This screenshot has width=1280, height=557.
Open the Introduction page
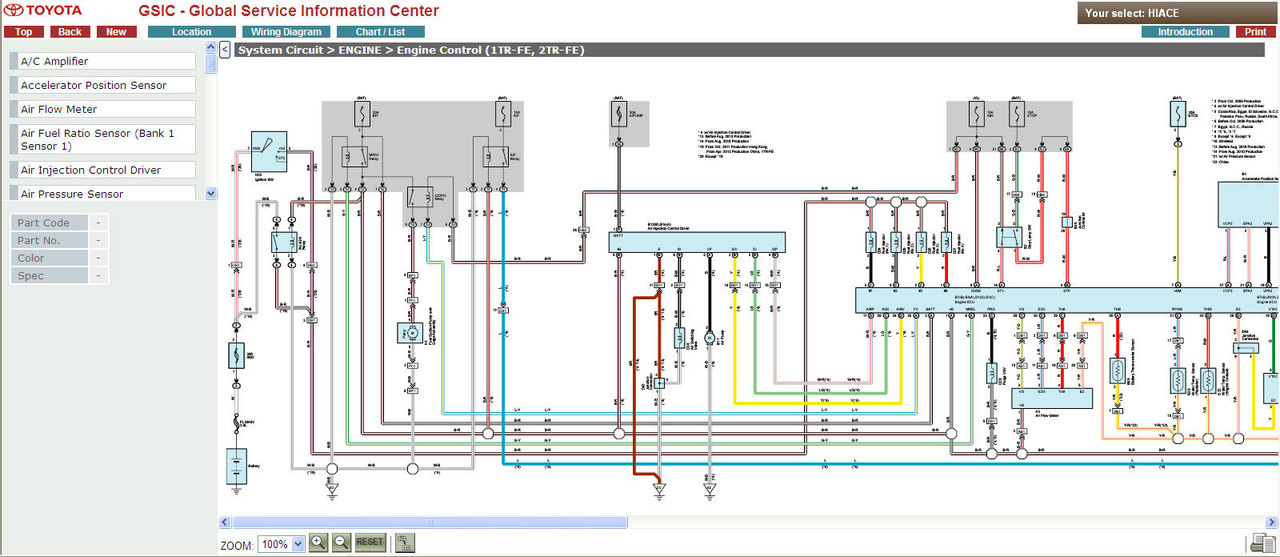coord(1185,32)
